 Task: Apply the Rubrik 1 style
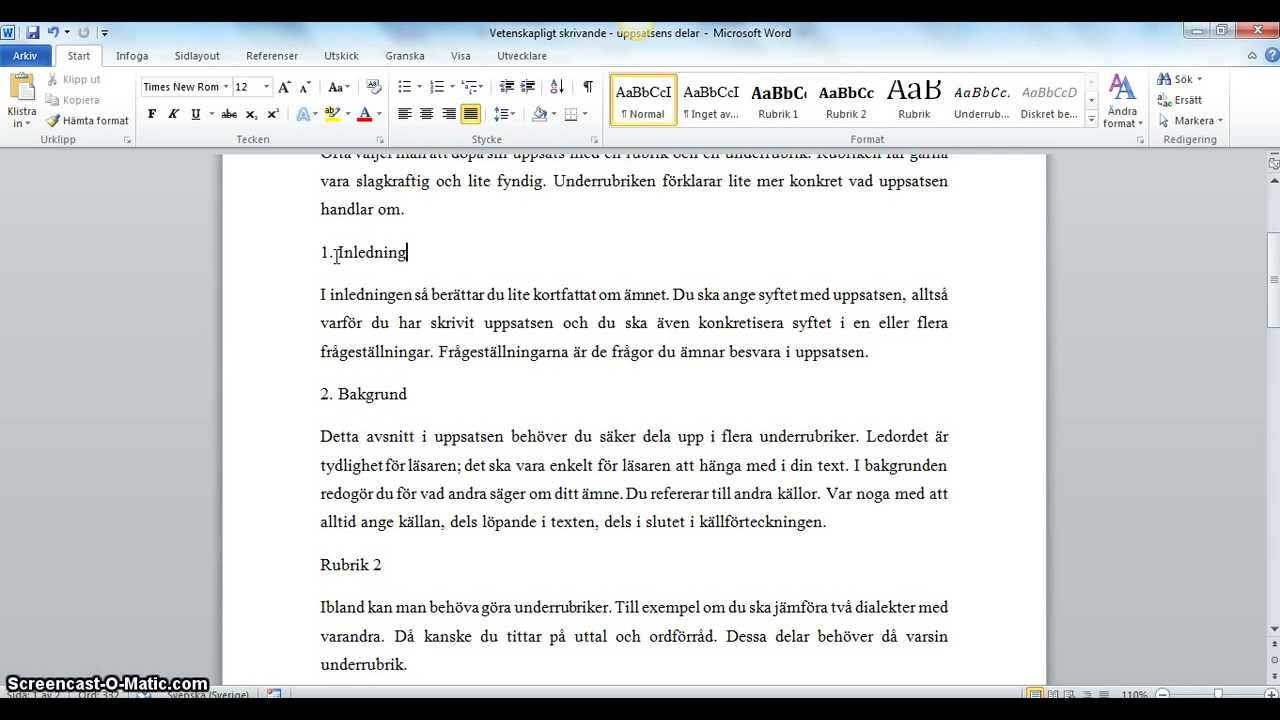coord(778,100)
